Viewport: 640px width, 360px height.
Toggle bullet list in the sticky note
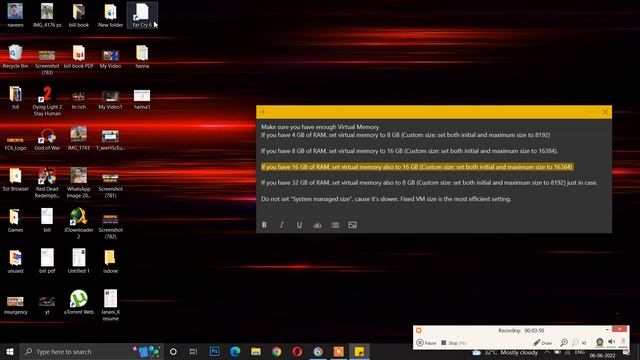coord(335,225)
